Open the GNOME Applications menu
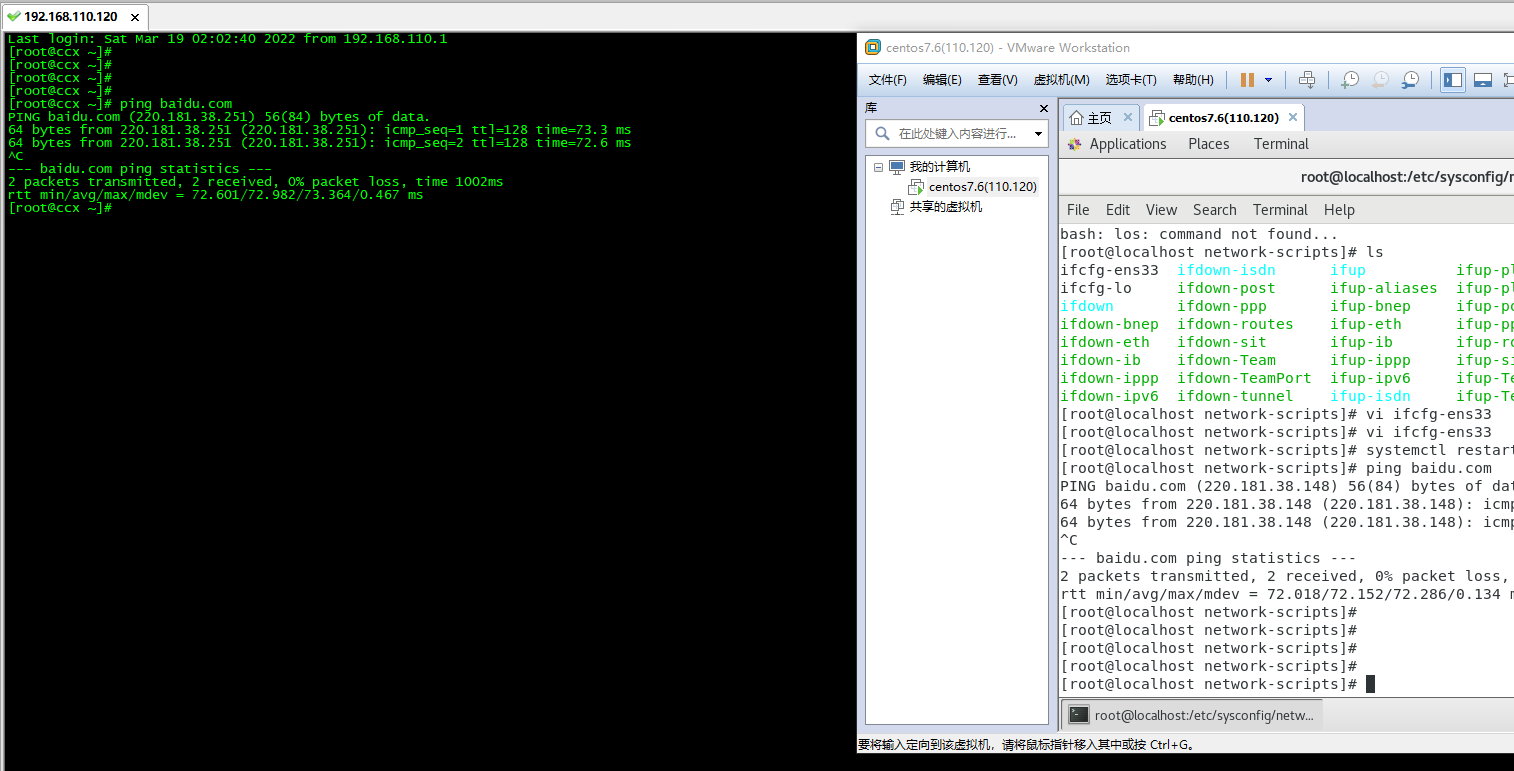 coord(1128,144)
